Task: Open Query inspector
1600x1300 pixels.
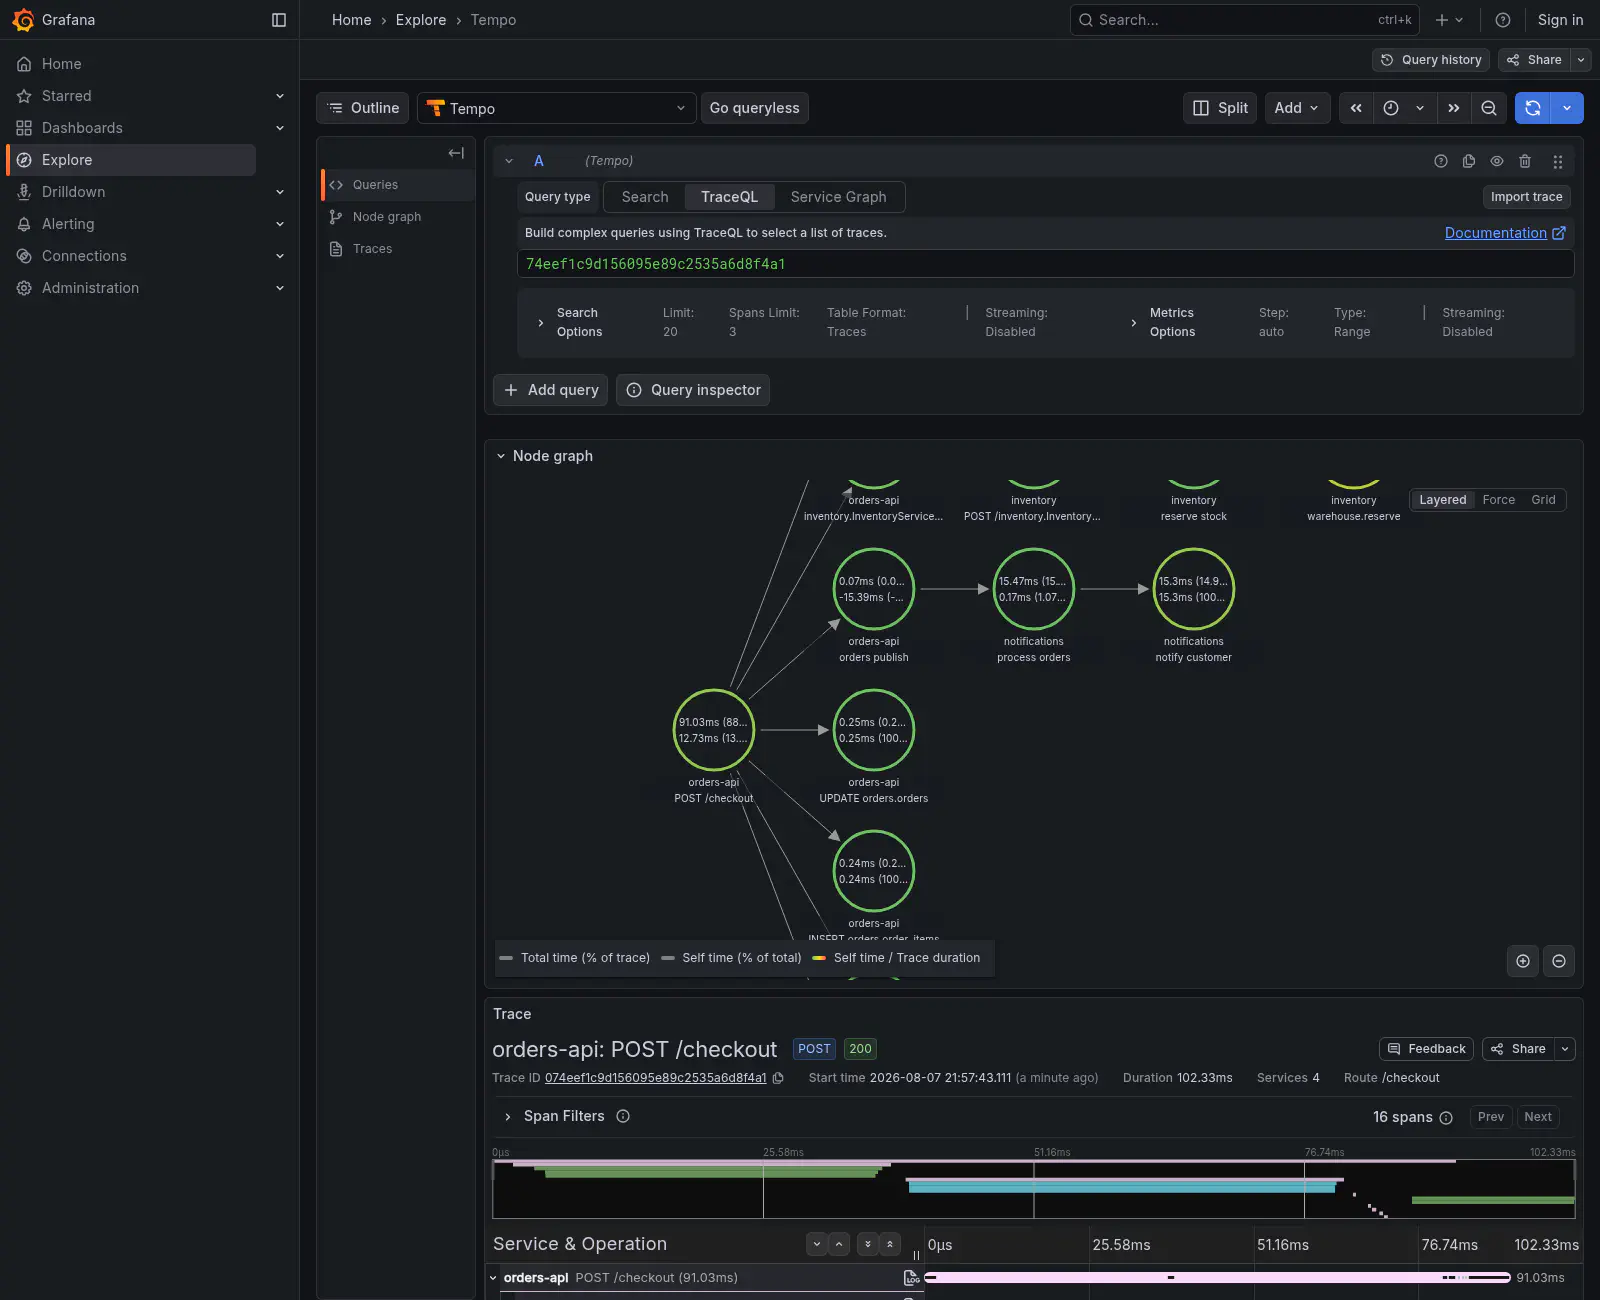Action: pos(693,390)
